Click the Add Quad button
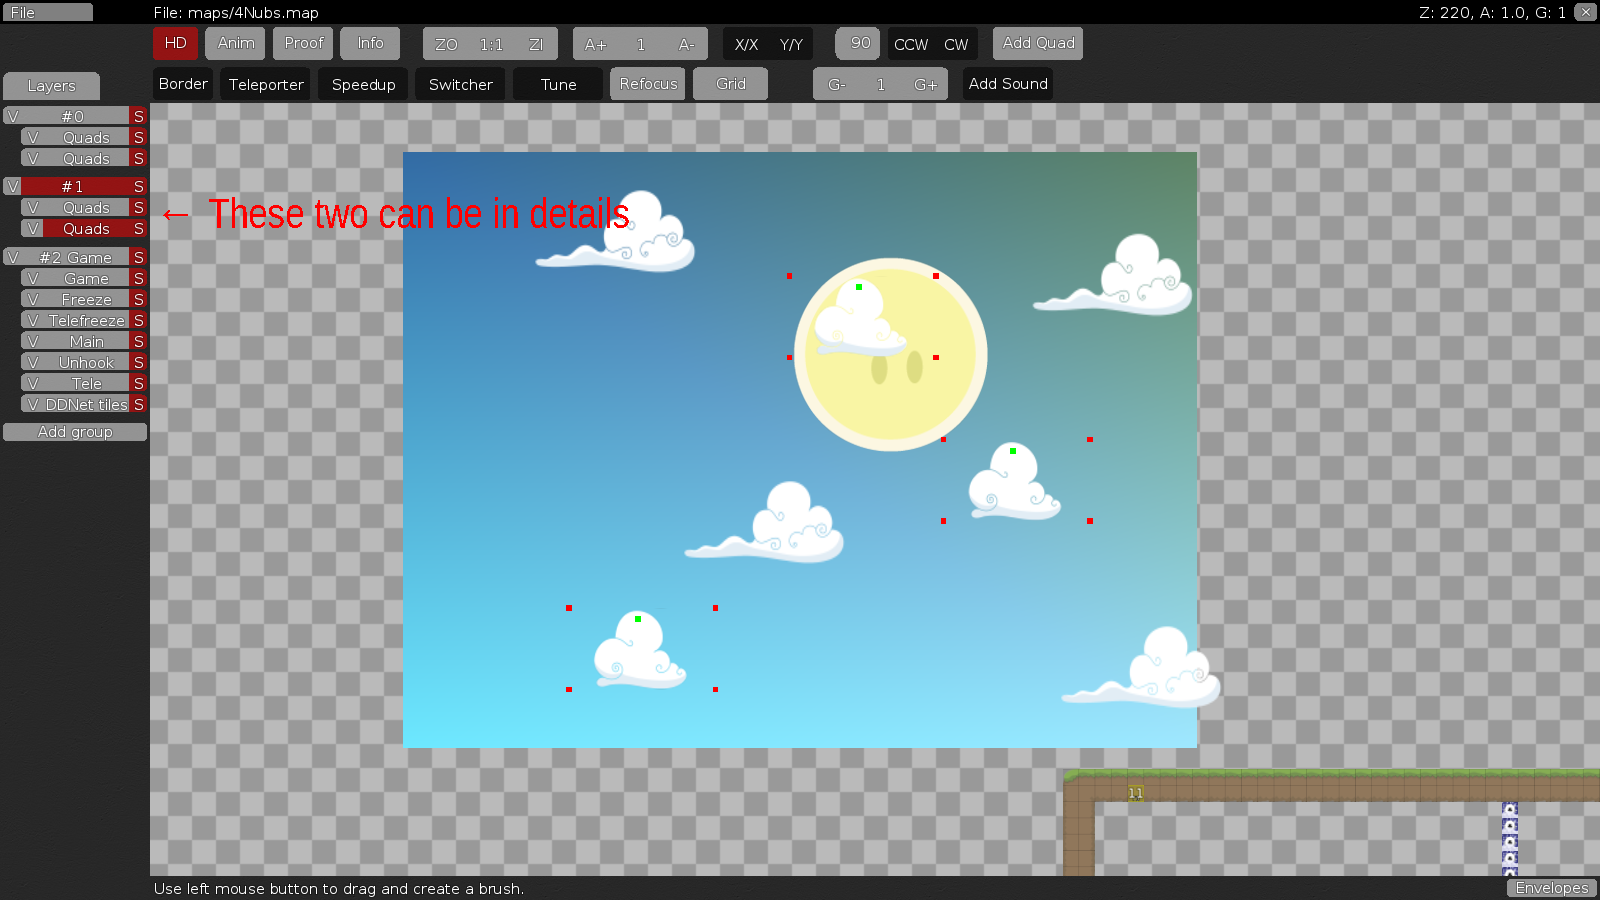 [x=1037, y=43]
